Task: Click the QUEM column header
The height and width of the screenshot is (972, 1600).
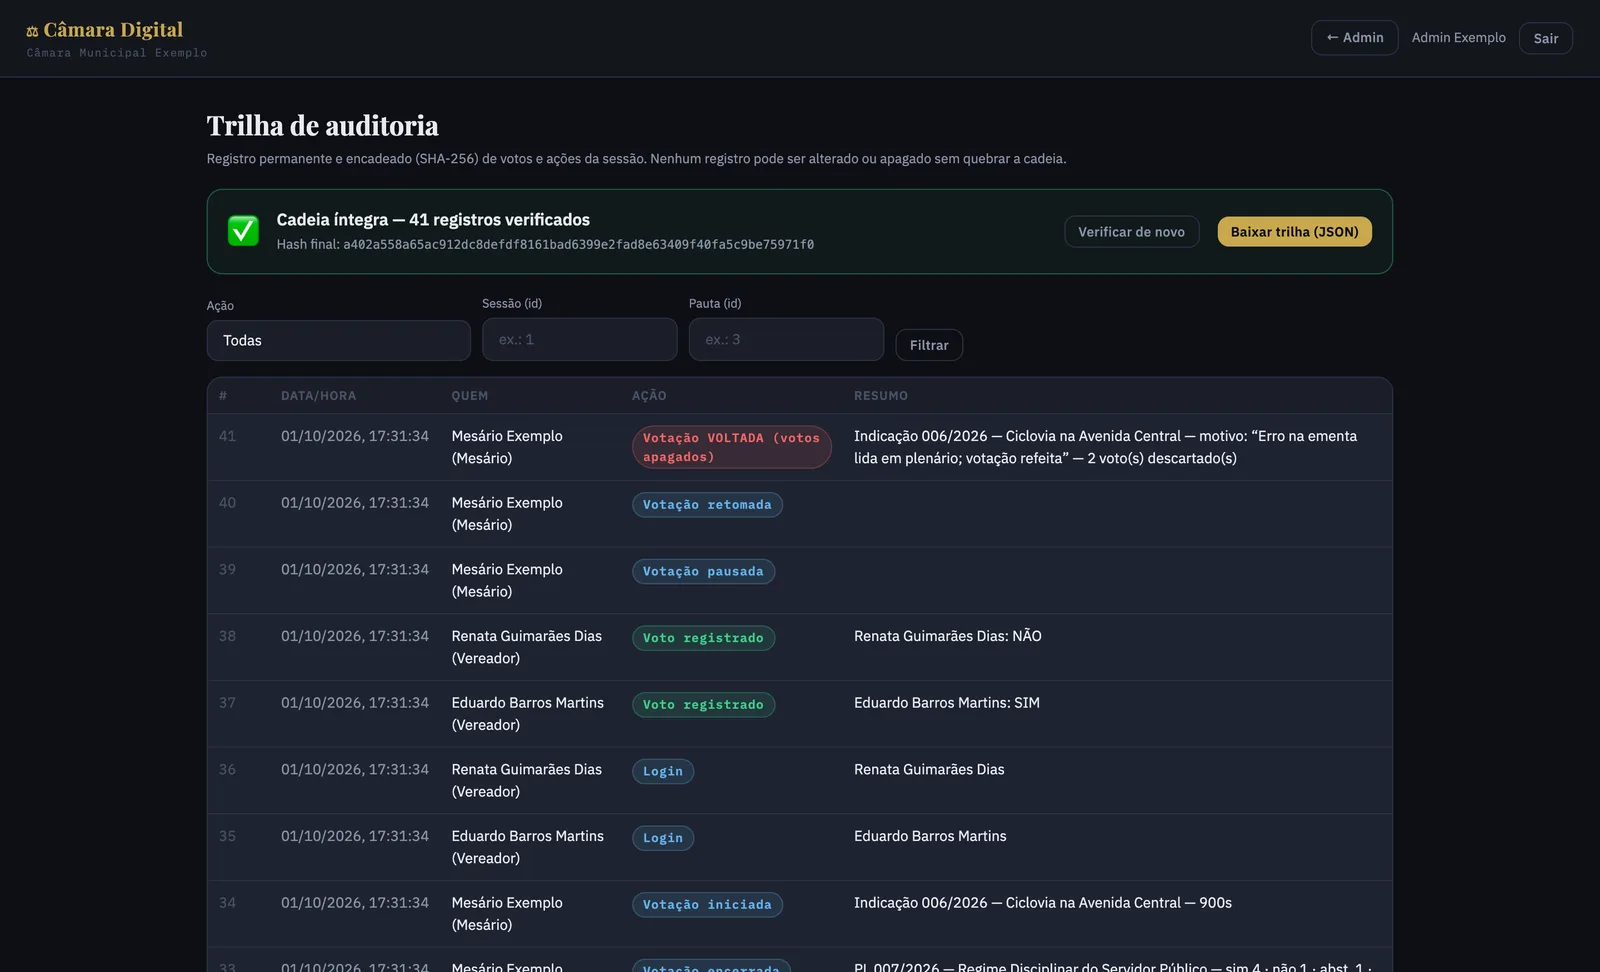Action: point(470,396)
